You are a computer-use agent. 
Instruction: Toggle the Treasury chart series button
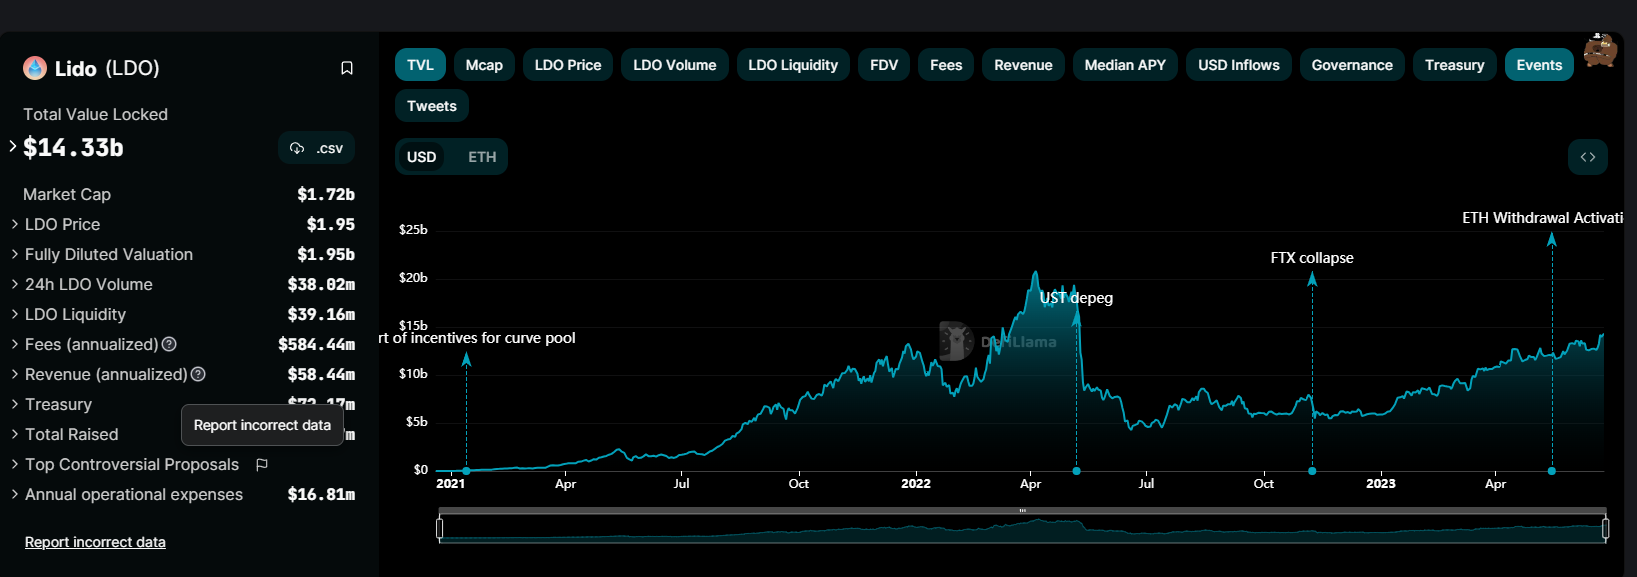(1455, 65)
